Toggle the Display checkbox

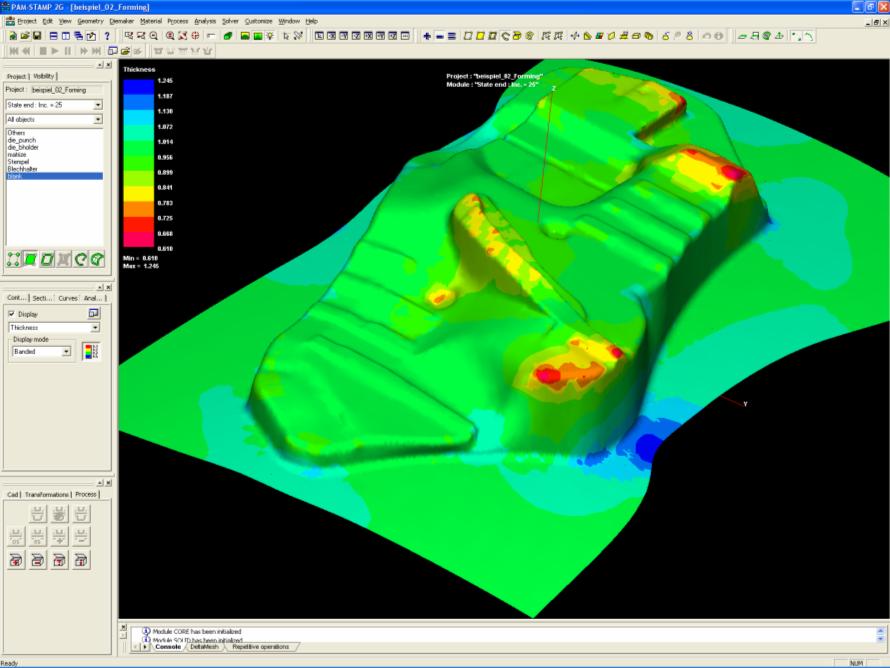[x=12, y=313]
